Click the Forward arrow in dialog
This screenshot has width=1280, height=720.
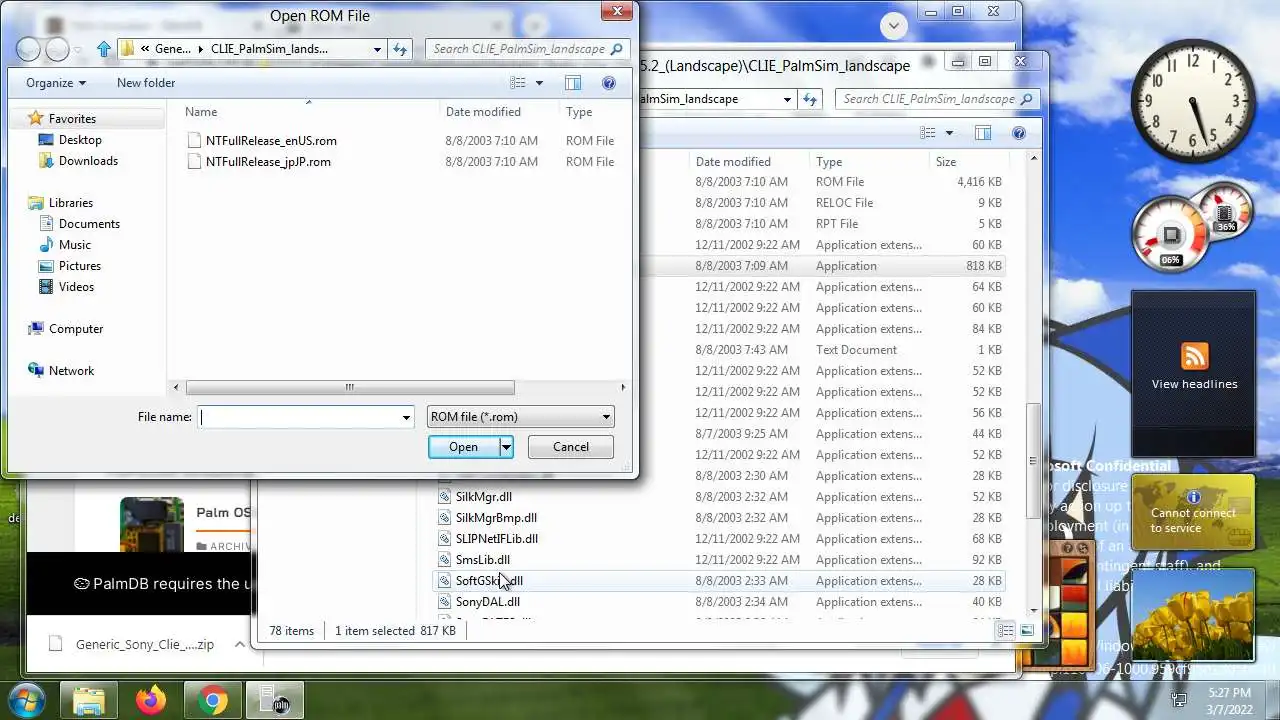click(x=57, y=48)
